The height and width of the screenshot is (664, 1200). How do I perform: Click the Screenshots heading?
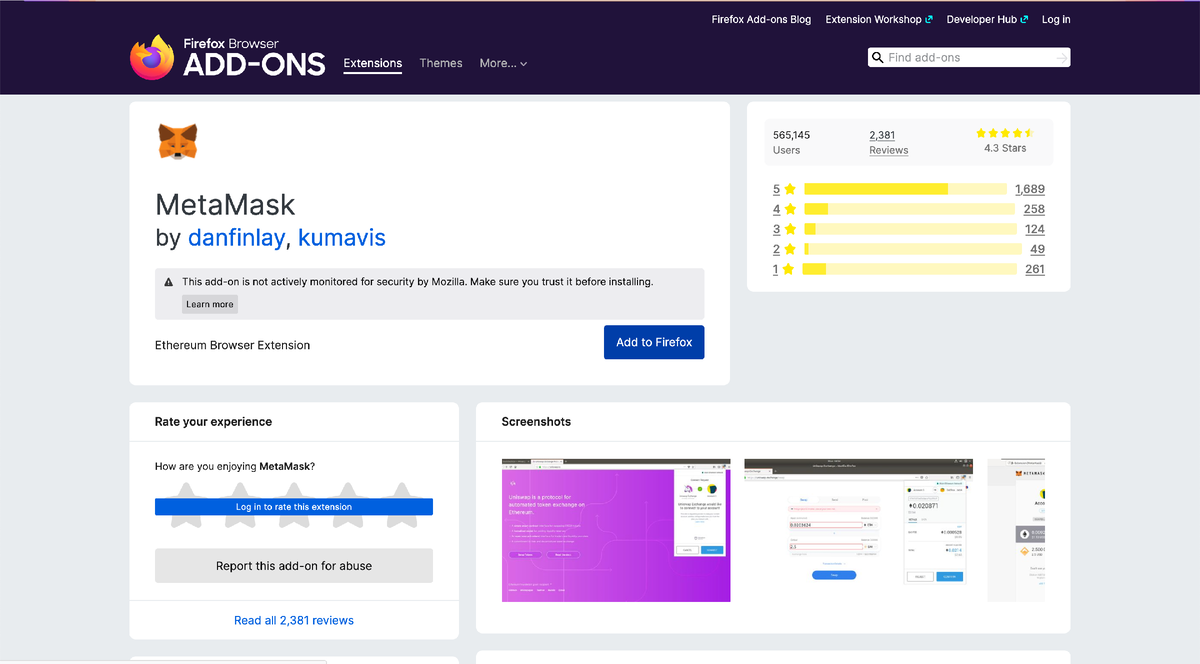click(x=536, y=422)
